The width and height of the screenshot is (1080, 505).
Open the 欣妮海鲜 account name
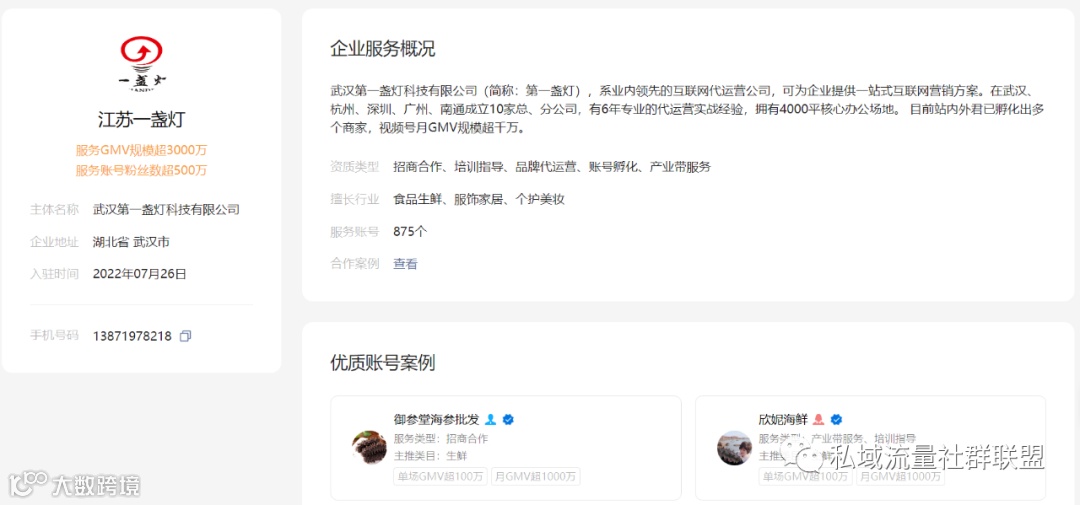click(x=782, y=419)
